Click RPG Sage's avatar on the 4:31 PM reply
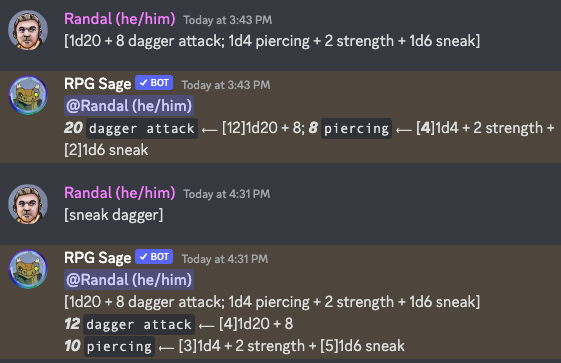This screenshot has width=561, height=363. pos(28,269)
